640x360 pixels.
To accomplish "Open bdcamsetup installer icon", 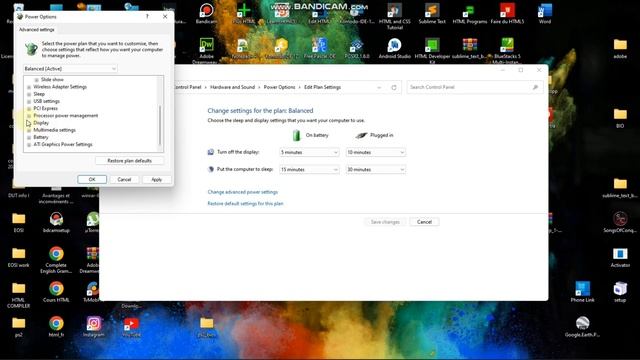I will point(56,222).
